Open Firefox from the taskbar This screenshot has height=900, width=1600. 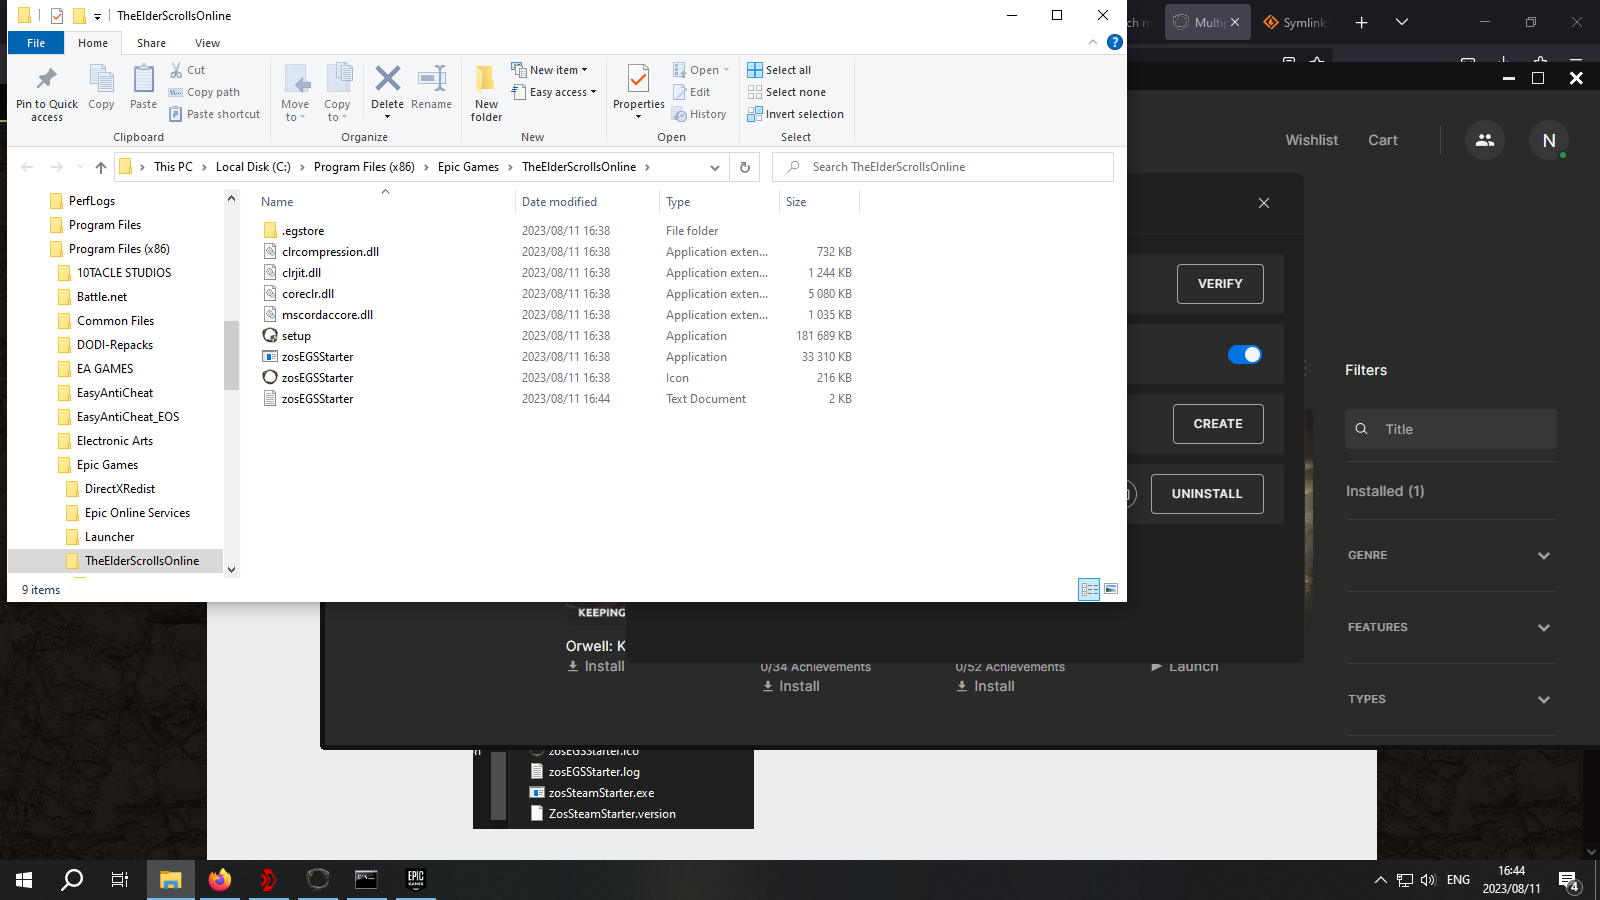[x=220, y=879]
